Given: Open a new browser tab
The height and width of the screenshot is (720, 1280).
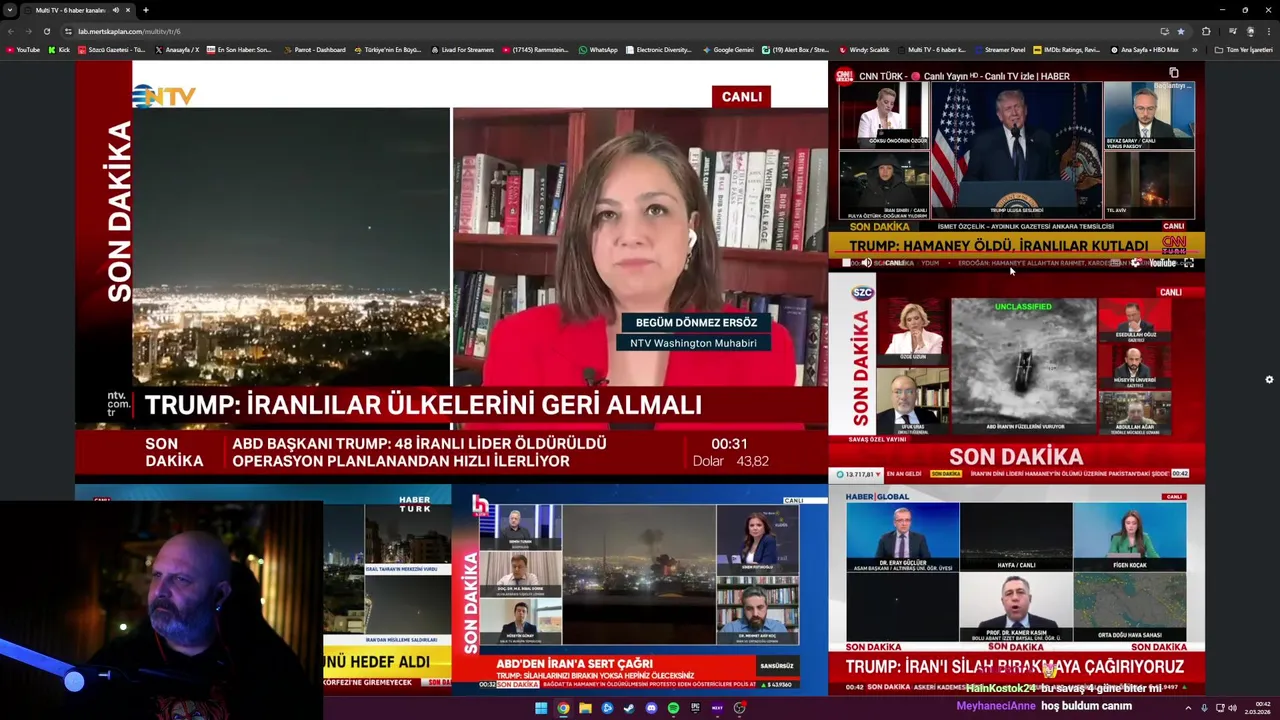Looking at the screenshot, I should tap(146, 10).
